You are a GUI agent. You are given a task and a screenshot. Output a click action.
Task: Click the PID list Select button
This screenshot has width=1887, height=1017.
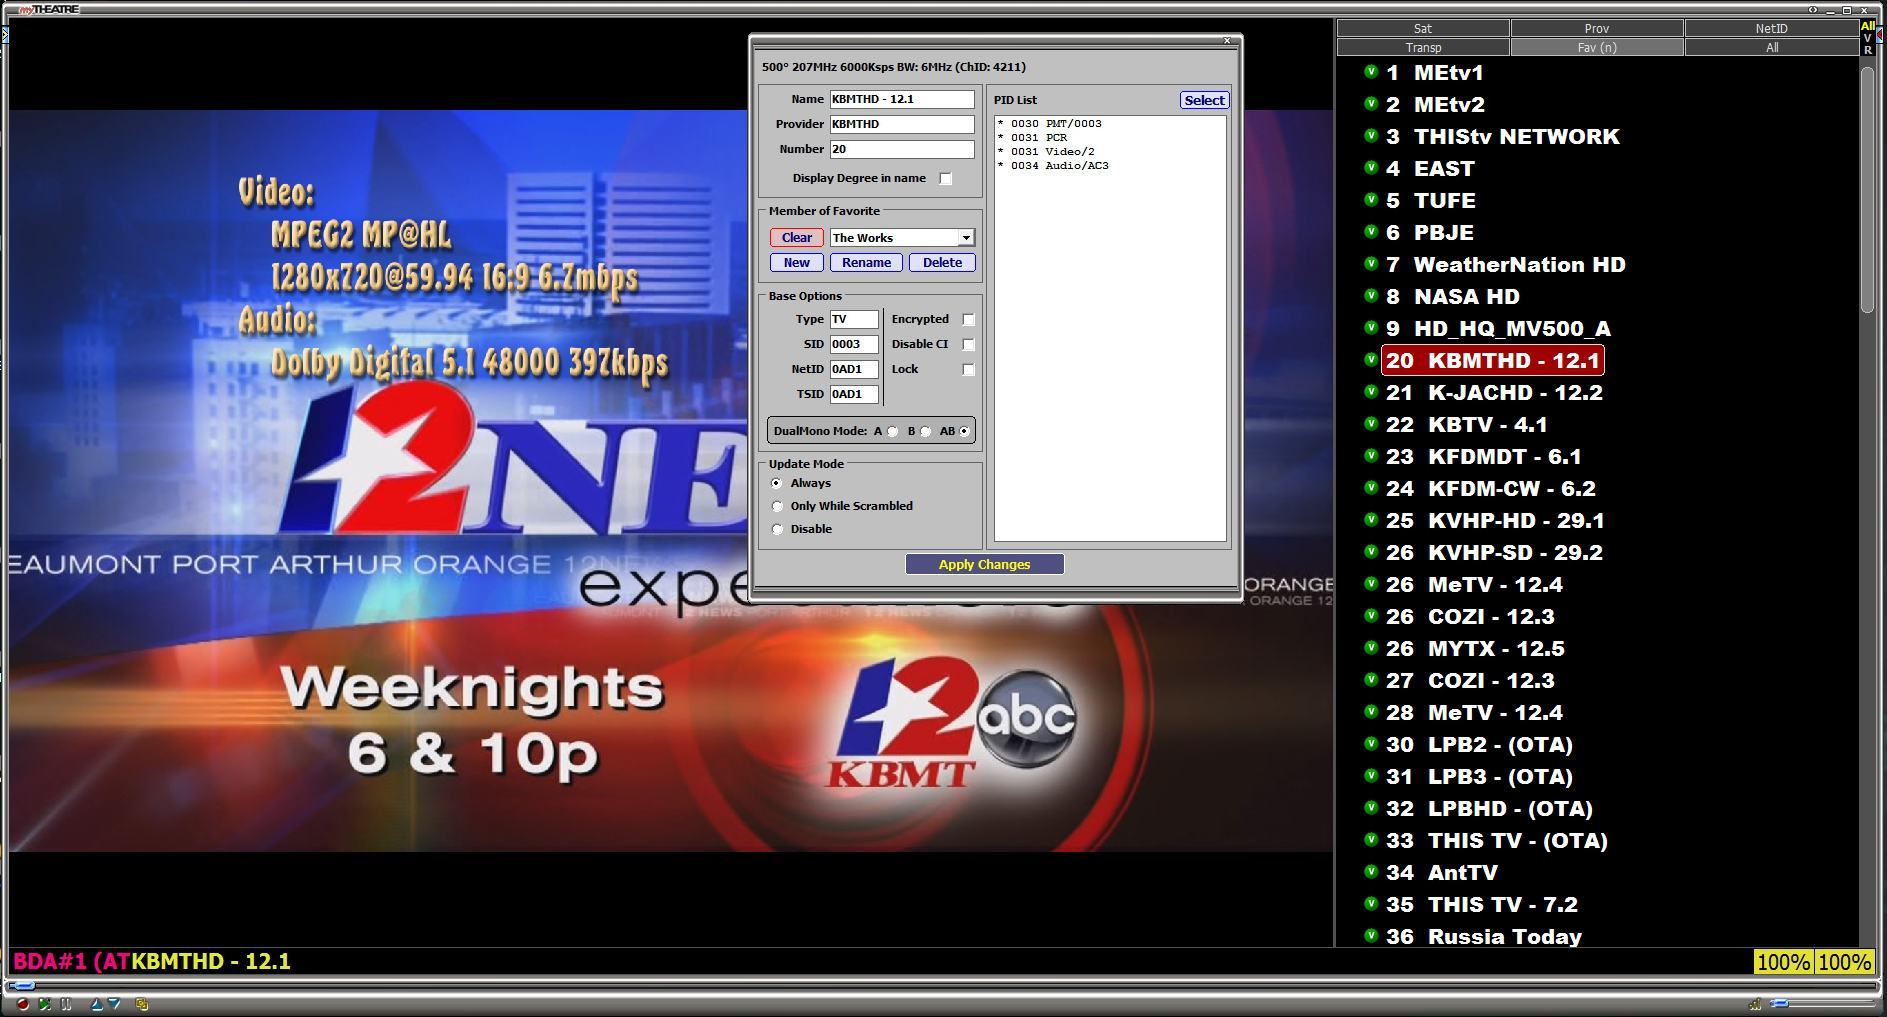[x=1204, y=100]
